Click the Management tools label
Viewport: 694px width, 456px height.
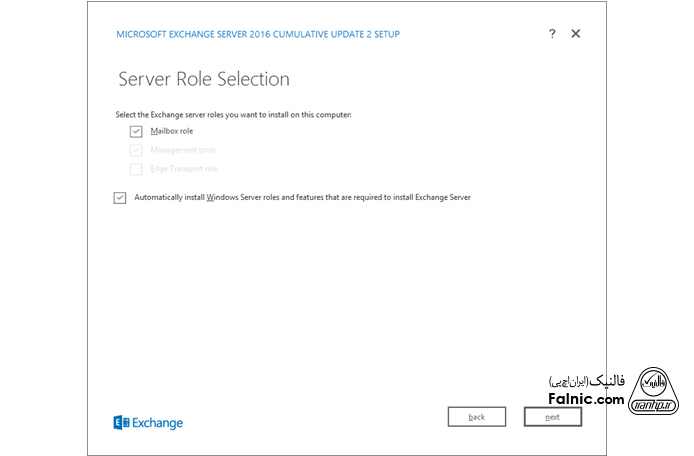pos(182,150)
